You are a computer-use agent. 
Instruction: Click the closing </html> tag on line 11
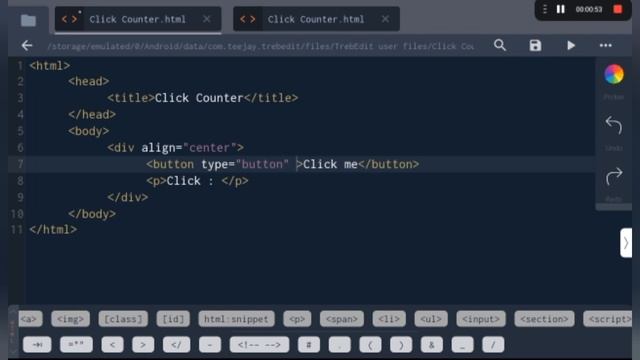tap(53, 229)
